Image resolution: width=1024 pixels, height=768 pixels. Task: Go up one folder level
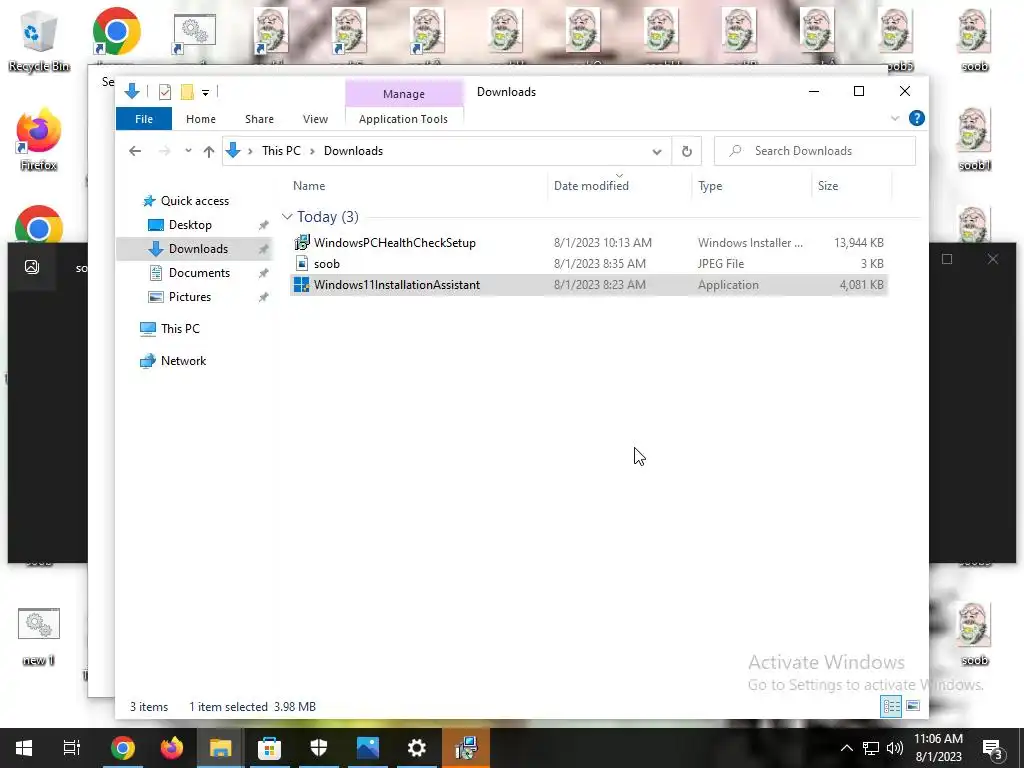[x=209, y=152]
